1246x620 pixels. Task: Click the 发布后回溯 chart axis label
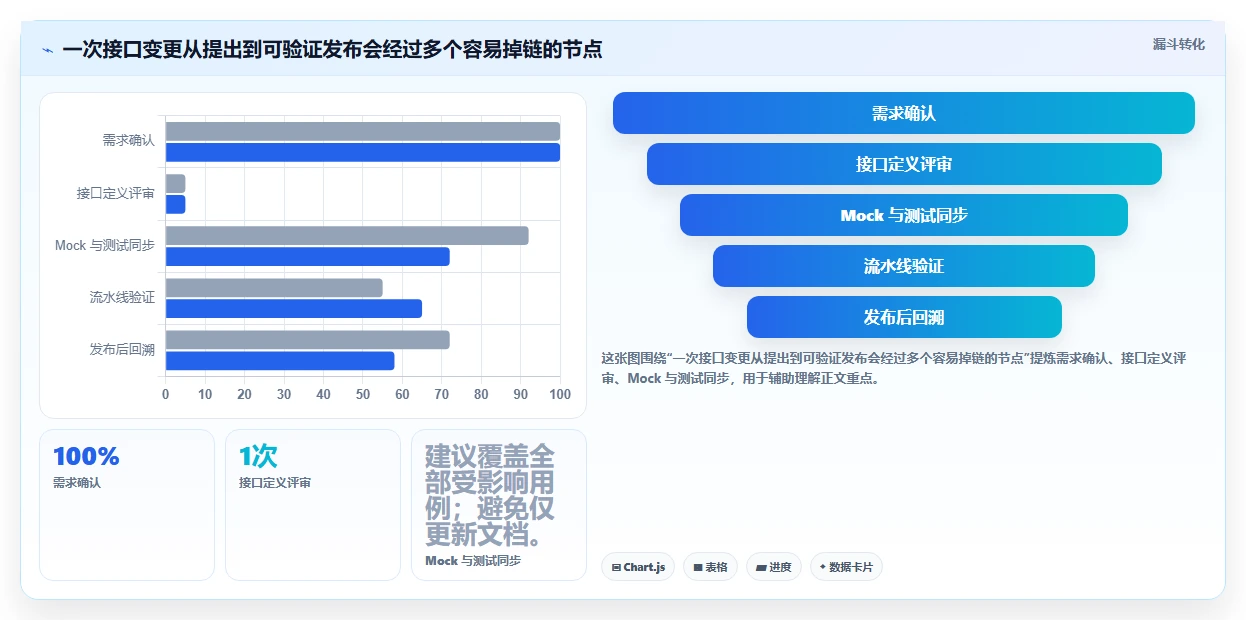coord(122,349)
